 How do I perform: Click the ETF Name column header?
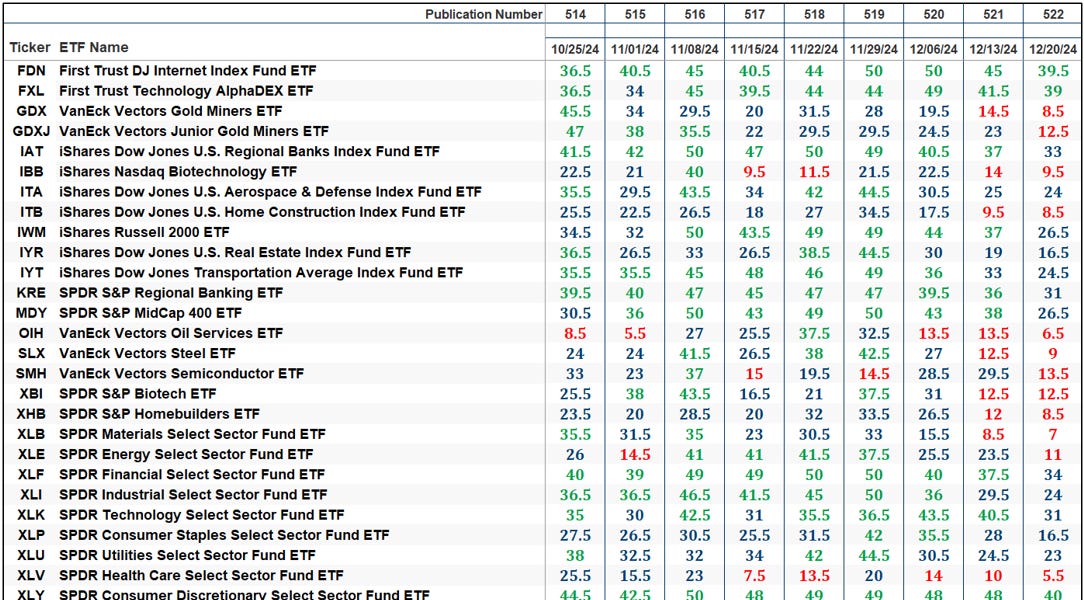coord(94,48)
